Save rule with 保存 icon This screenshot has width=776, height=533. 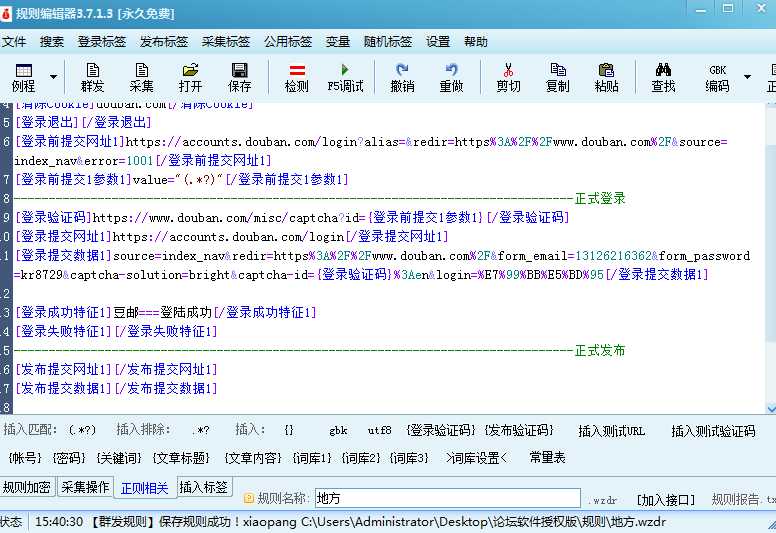[x=240, y=78]
